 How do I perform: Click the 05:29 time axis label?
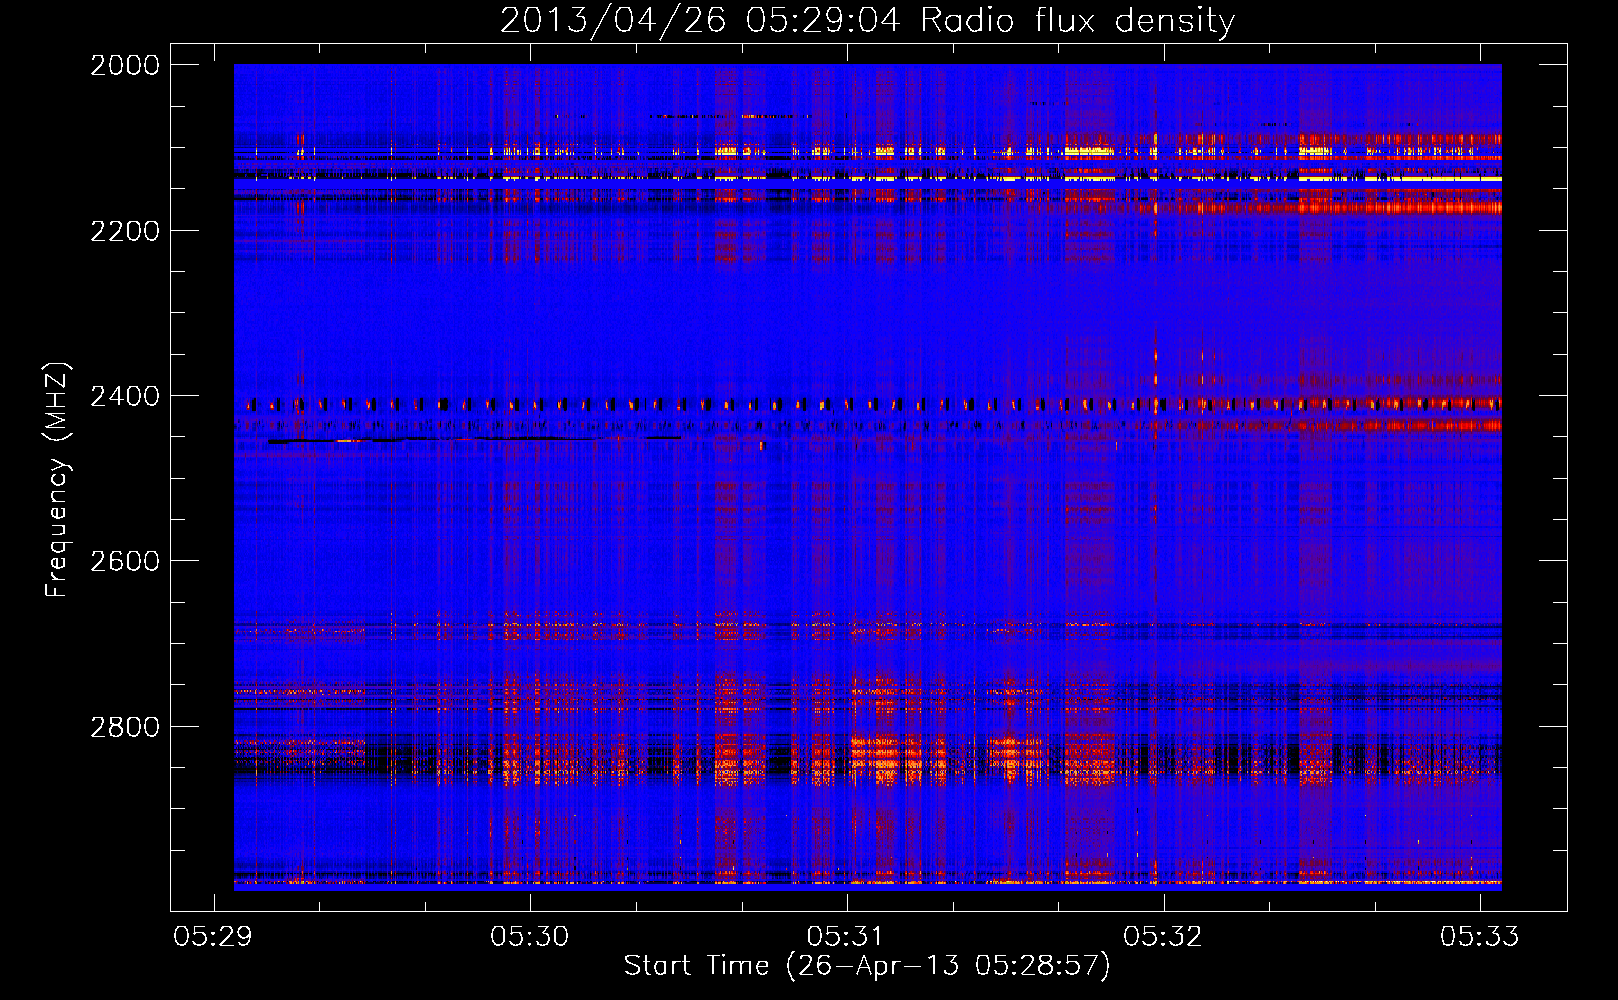click(213, 936)
